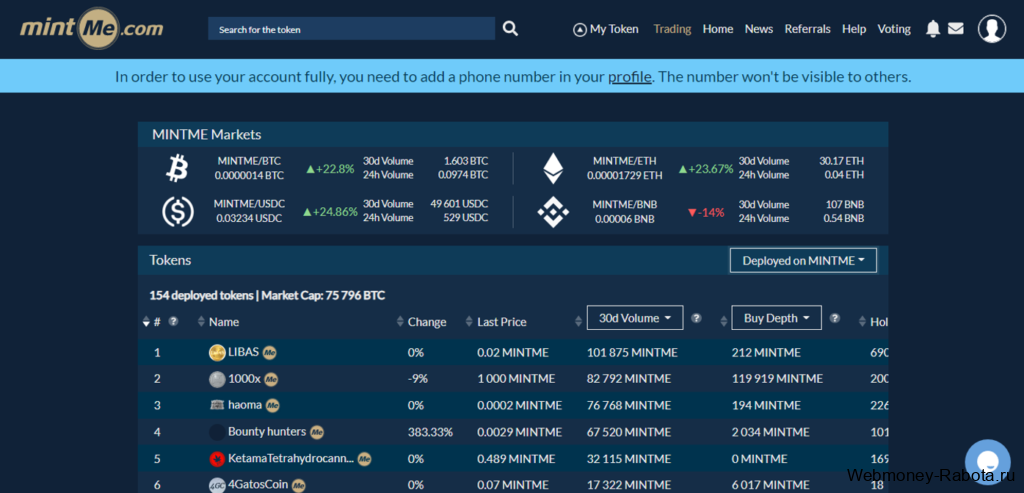Click the KetamaTetrahydrocann token red icon
1024x493 pixels.
(x=217, y=458)
